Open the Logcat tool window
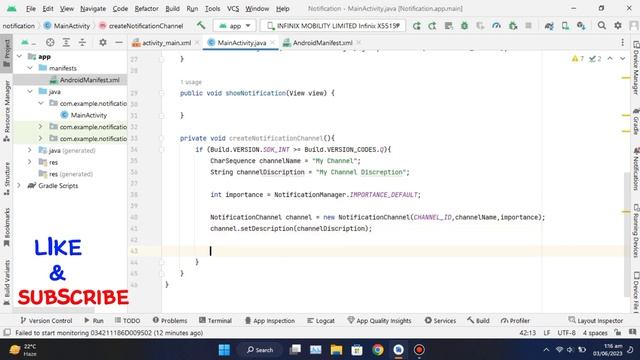This screenshot has height=360, width=640. (321, 321)
